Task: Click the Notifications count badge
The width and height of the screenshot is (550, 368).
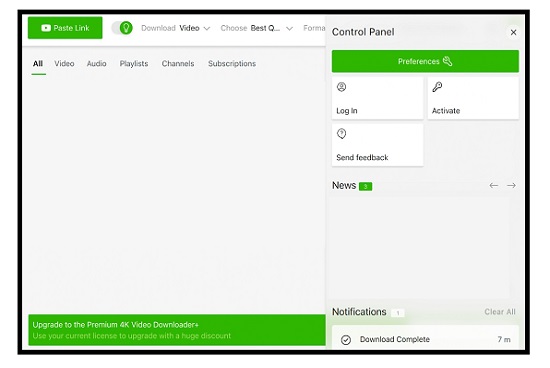Action: pyautogui.click(x=398, y=313)
